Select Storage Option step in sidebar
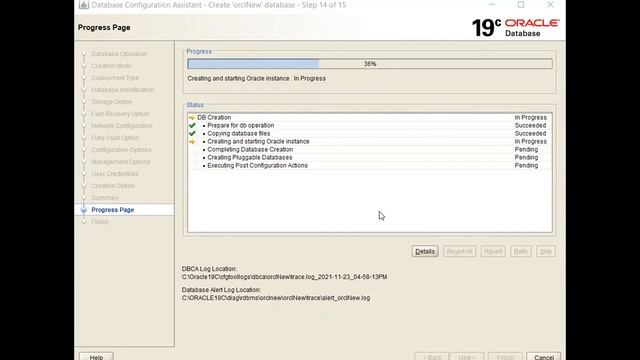This screenshot has height=360, width=640. coord(111,102)
